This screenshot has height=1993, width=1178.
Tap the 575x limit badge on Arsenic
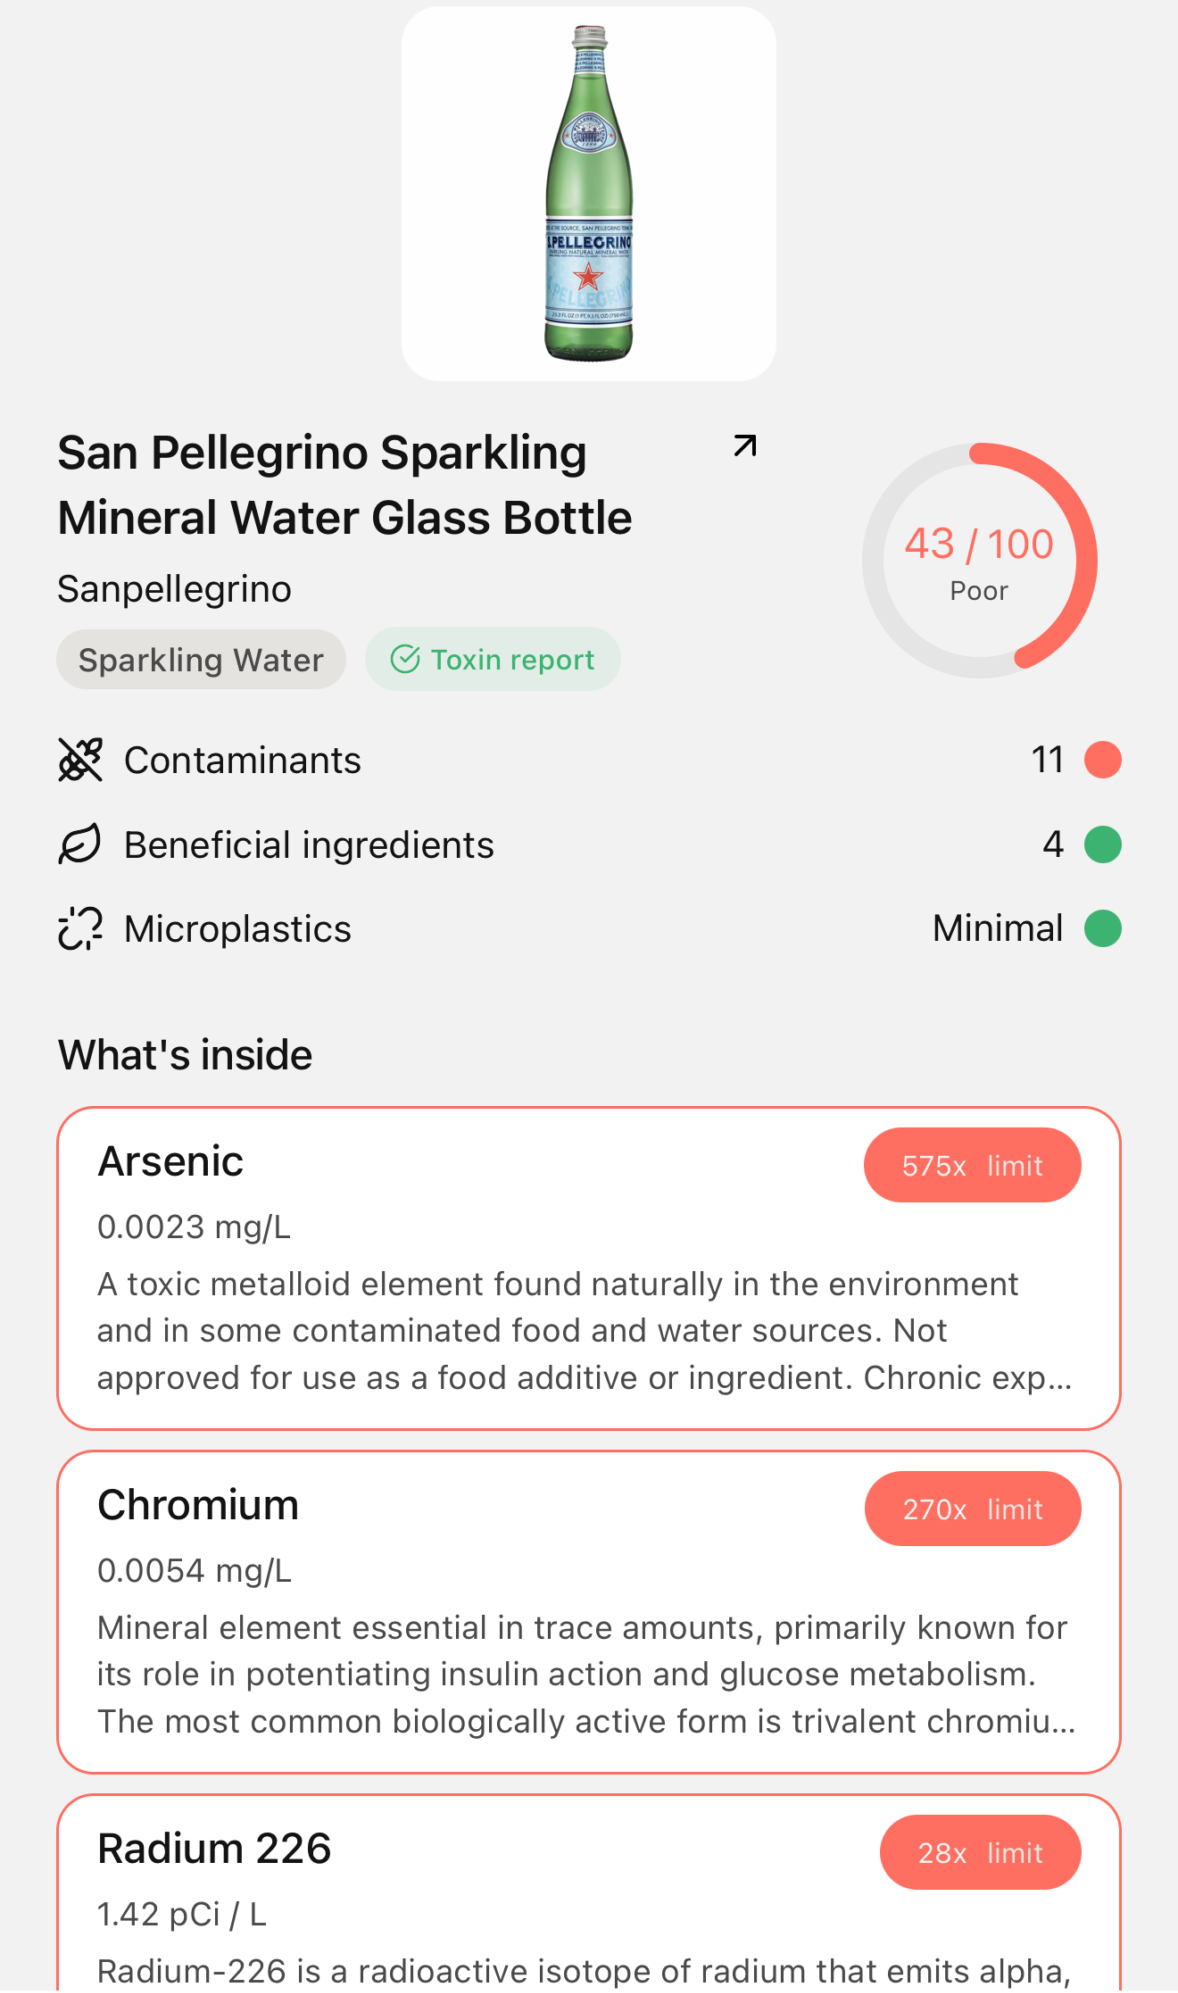pos(972,1166)
